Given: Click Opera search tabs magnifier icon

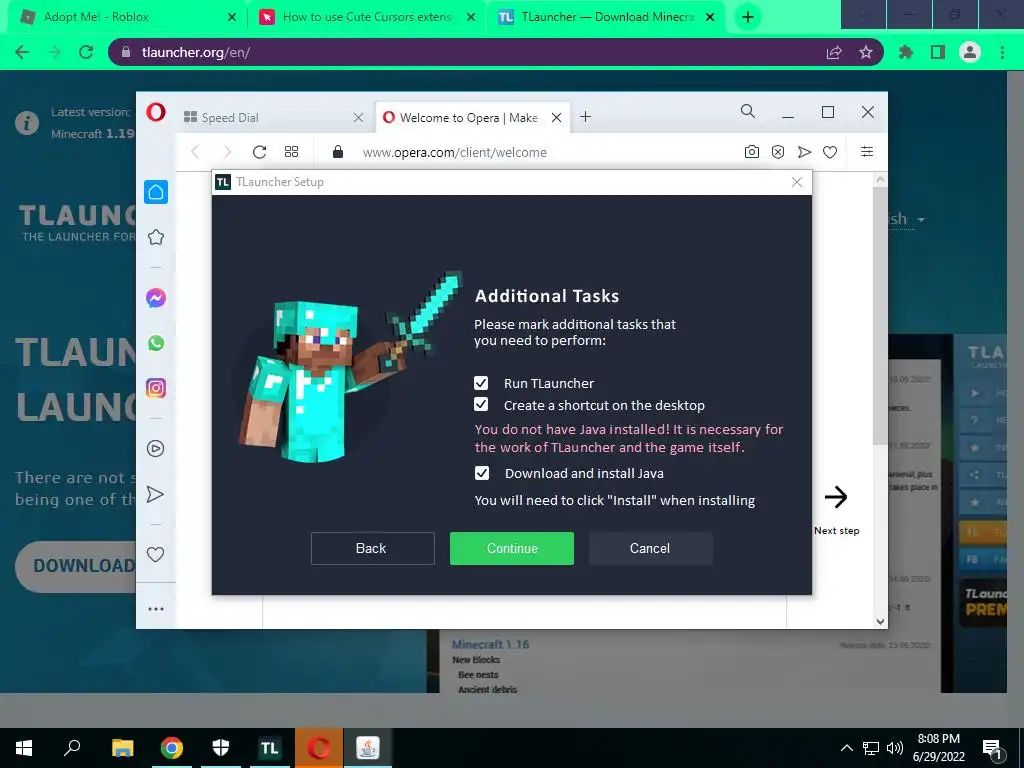Looking at the screenshot, I should click(x=748, y=112).
